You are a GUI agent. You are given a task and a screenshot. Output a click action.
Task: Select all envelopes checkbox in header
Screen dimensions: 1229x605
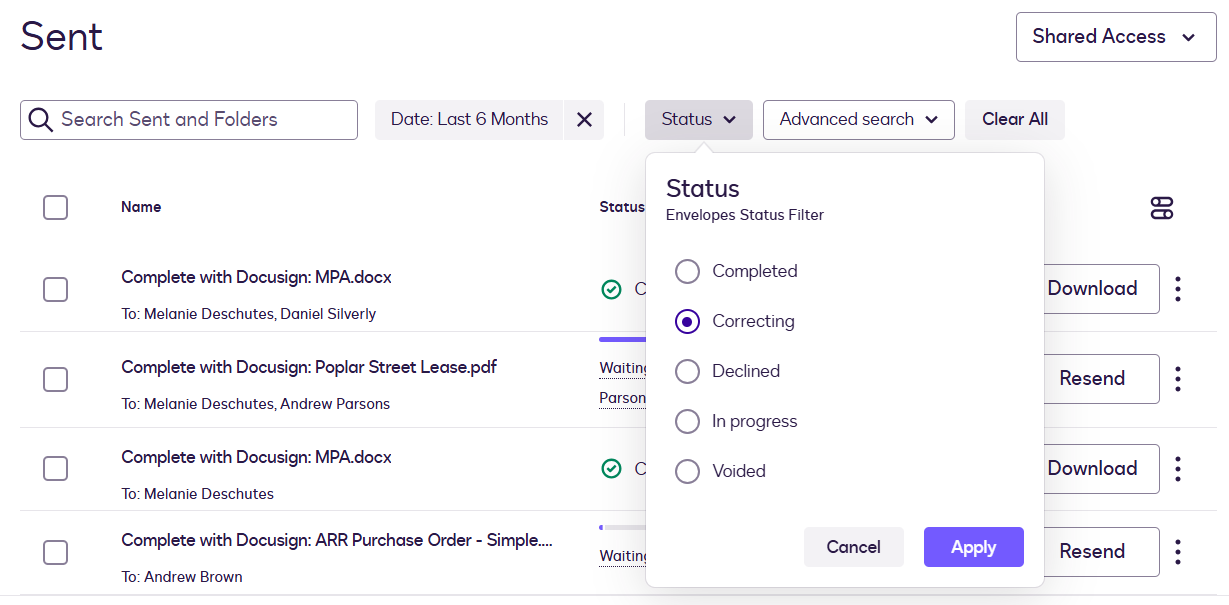56,207
